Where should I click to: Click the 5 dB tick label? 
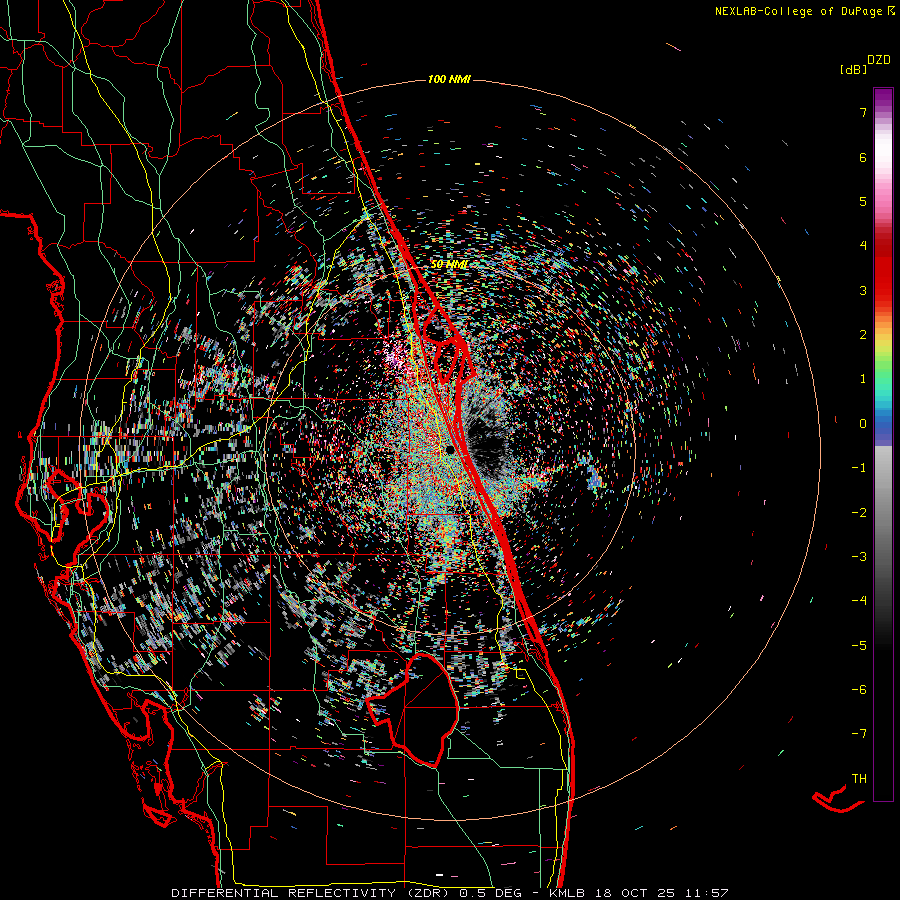coord(863,201)
